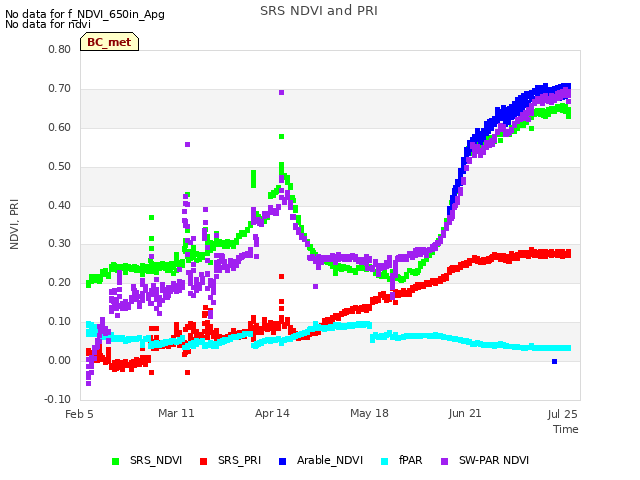Viewport: 640px width, 480px height.
Task: Click the Apr 14 x-axis tick label
Action: point(272,413)
